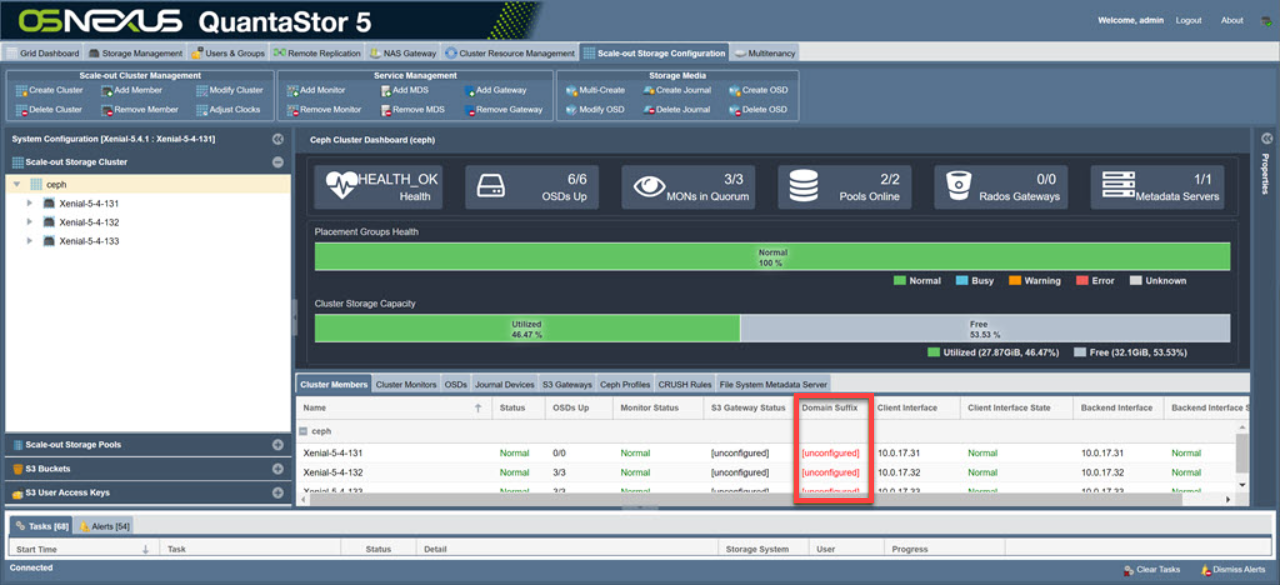Click the Health heartbeat dashboard tile
The image size is (1280, 585).
[378, 187]
